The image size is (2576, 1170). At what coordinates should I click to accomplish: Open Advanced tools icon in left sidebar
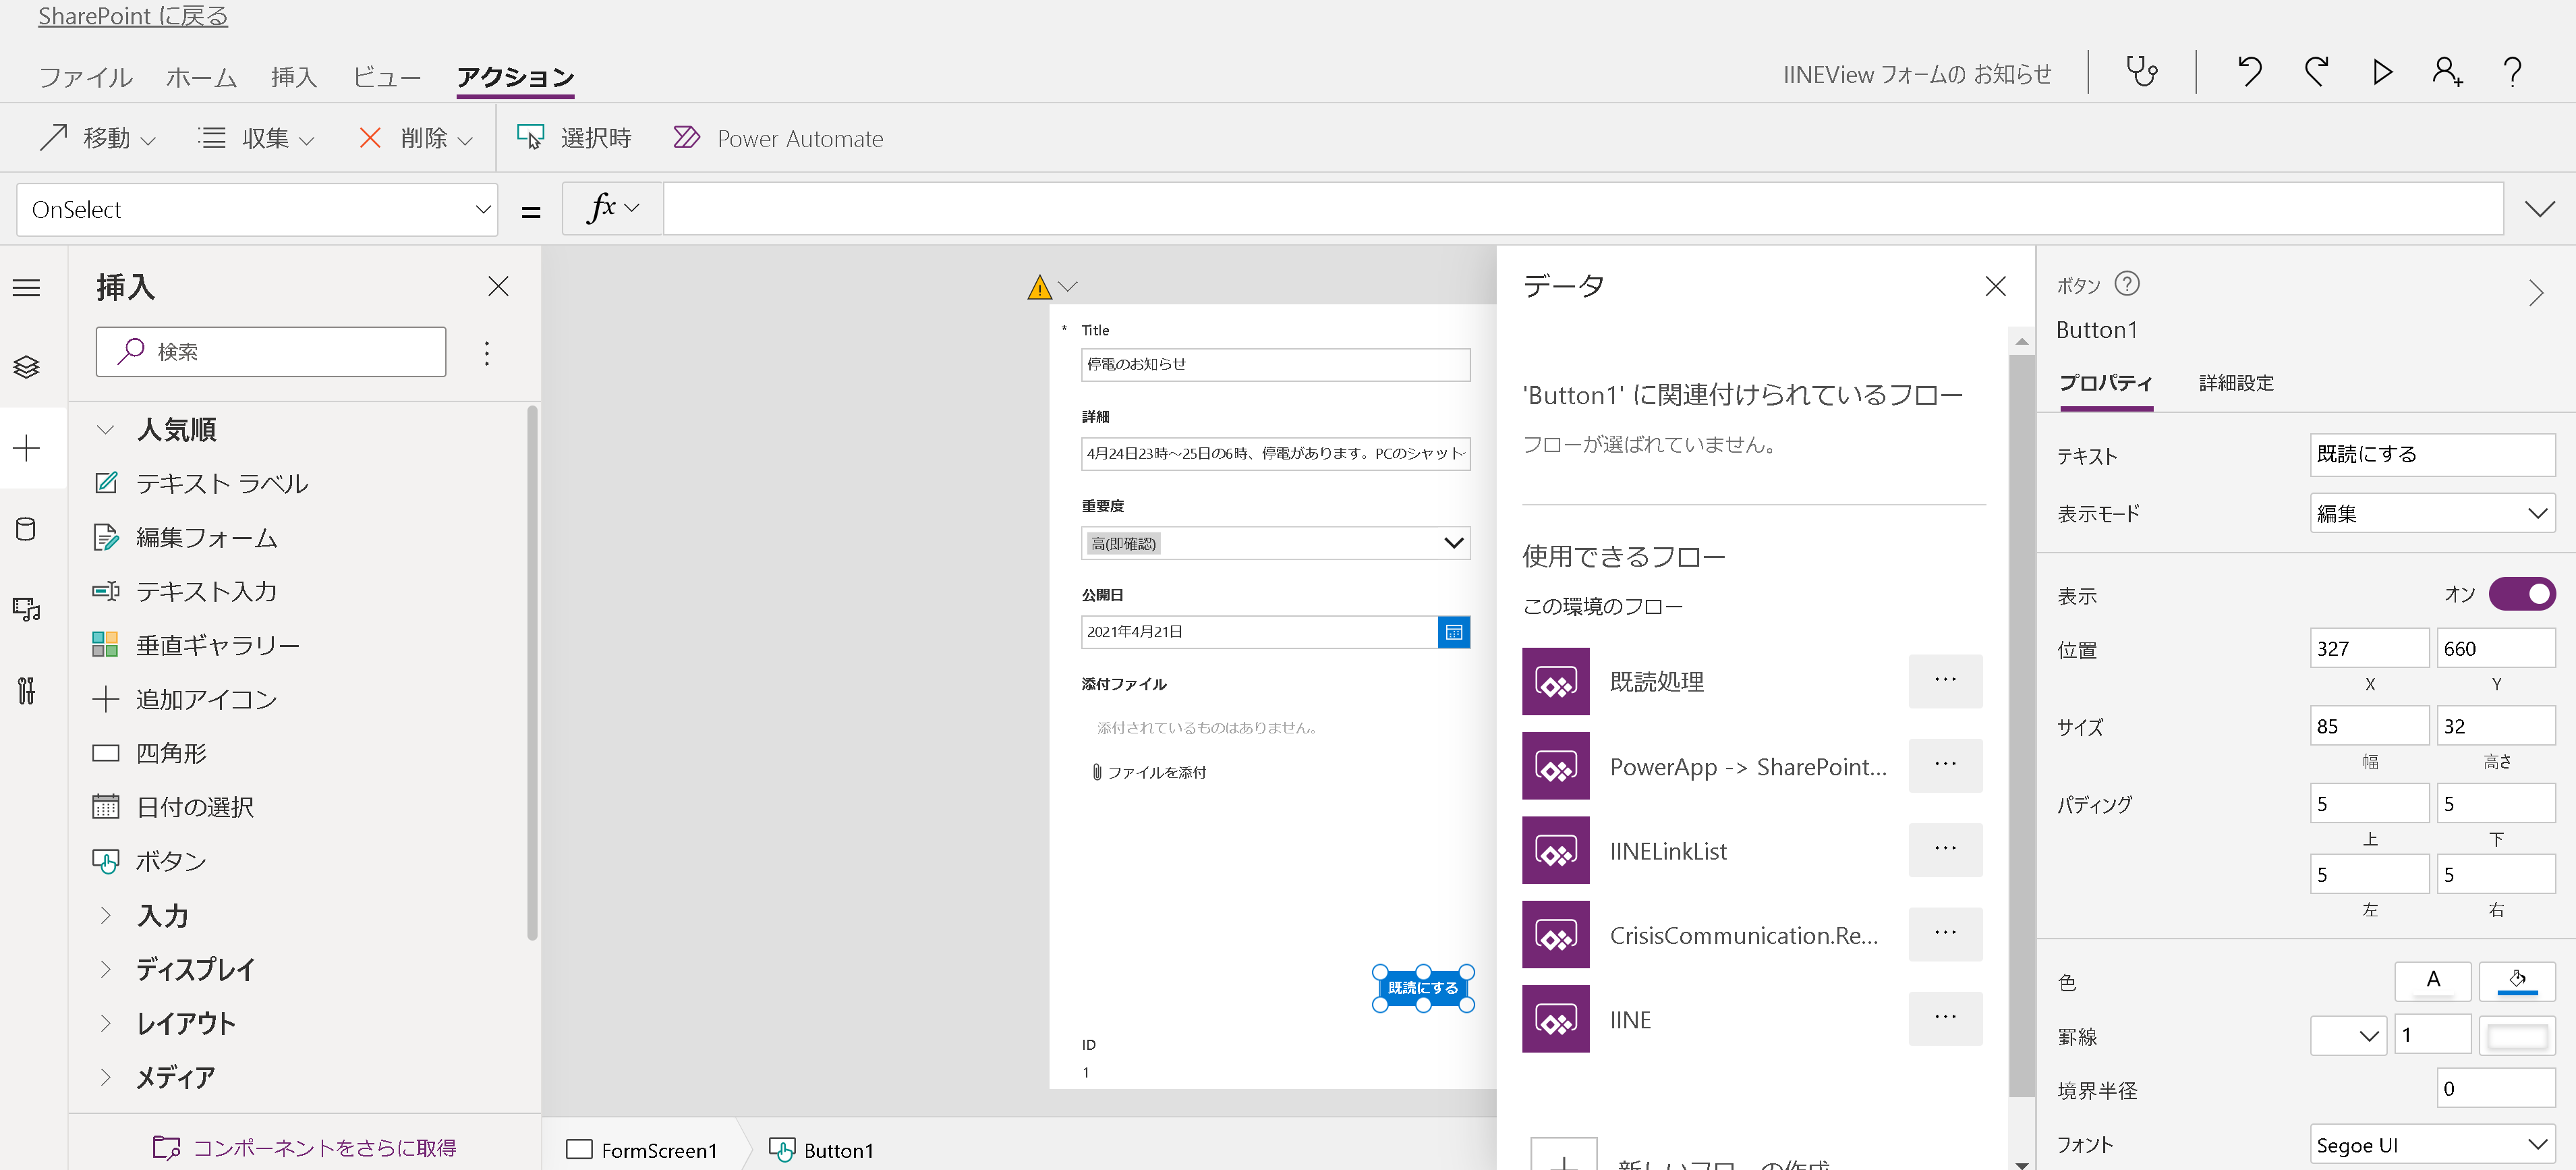coord(27,690)
